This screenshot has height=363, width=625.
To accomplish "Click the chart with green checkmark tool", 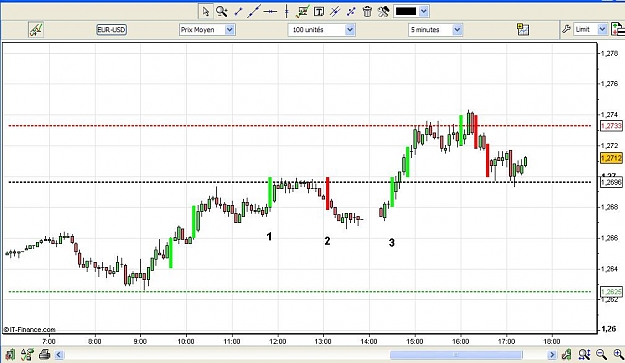I will tap(303, 12).
